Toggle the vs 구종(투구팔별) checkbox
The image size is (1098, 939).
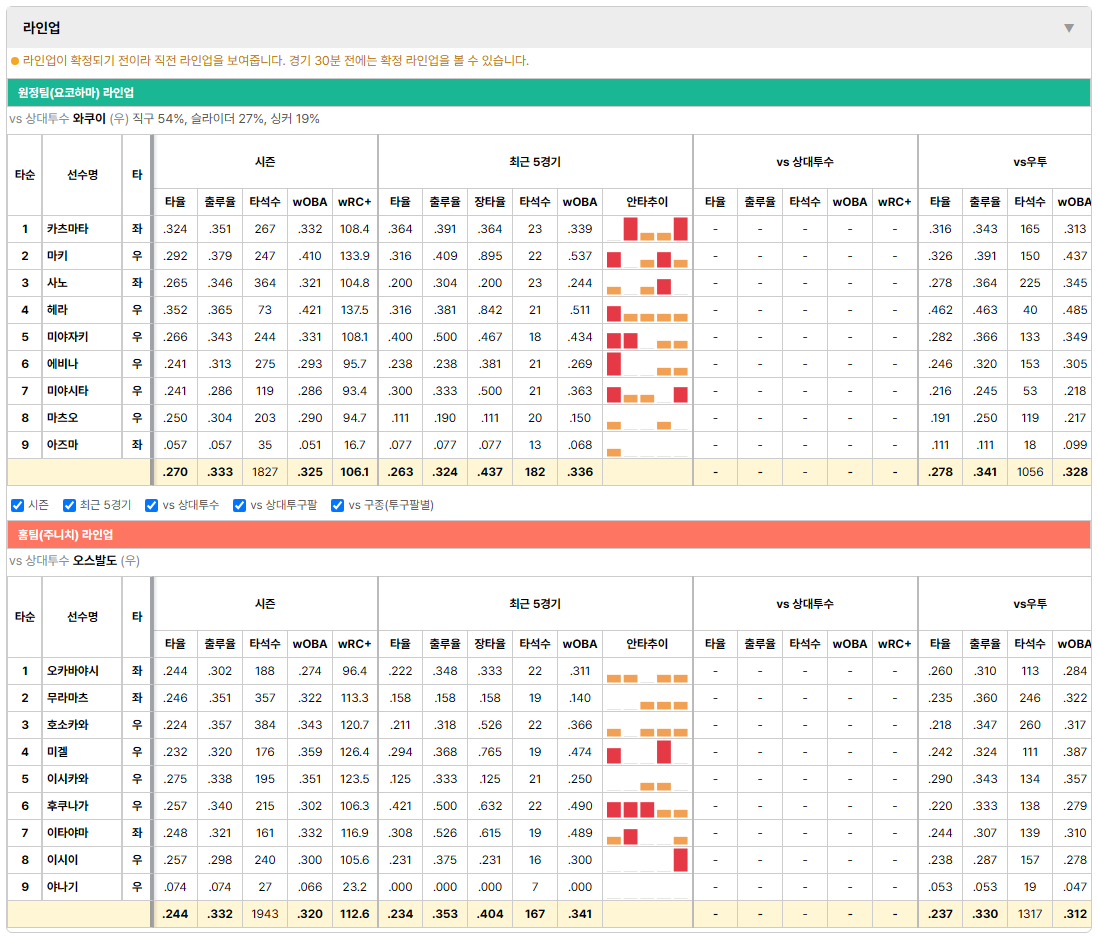(x=338, y=506)
